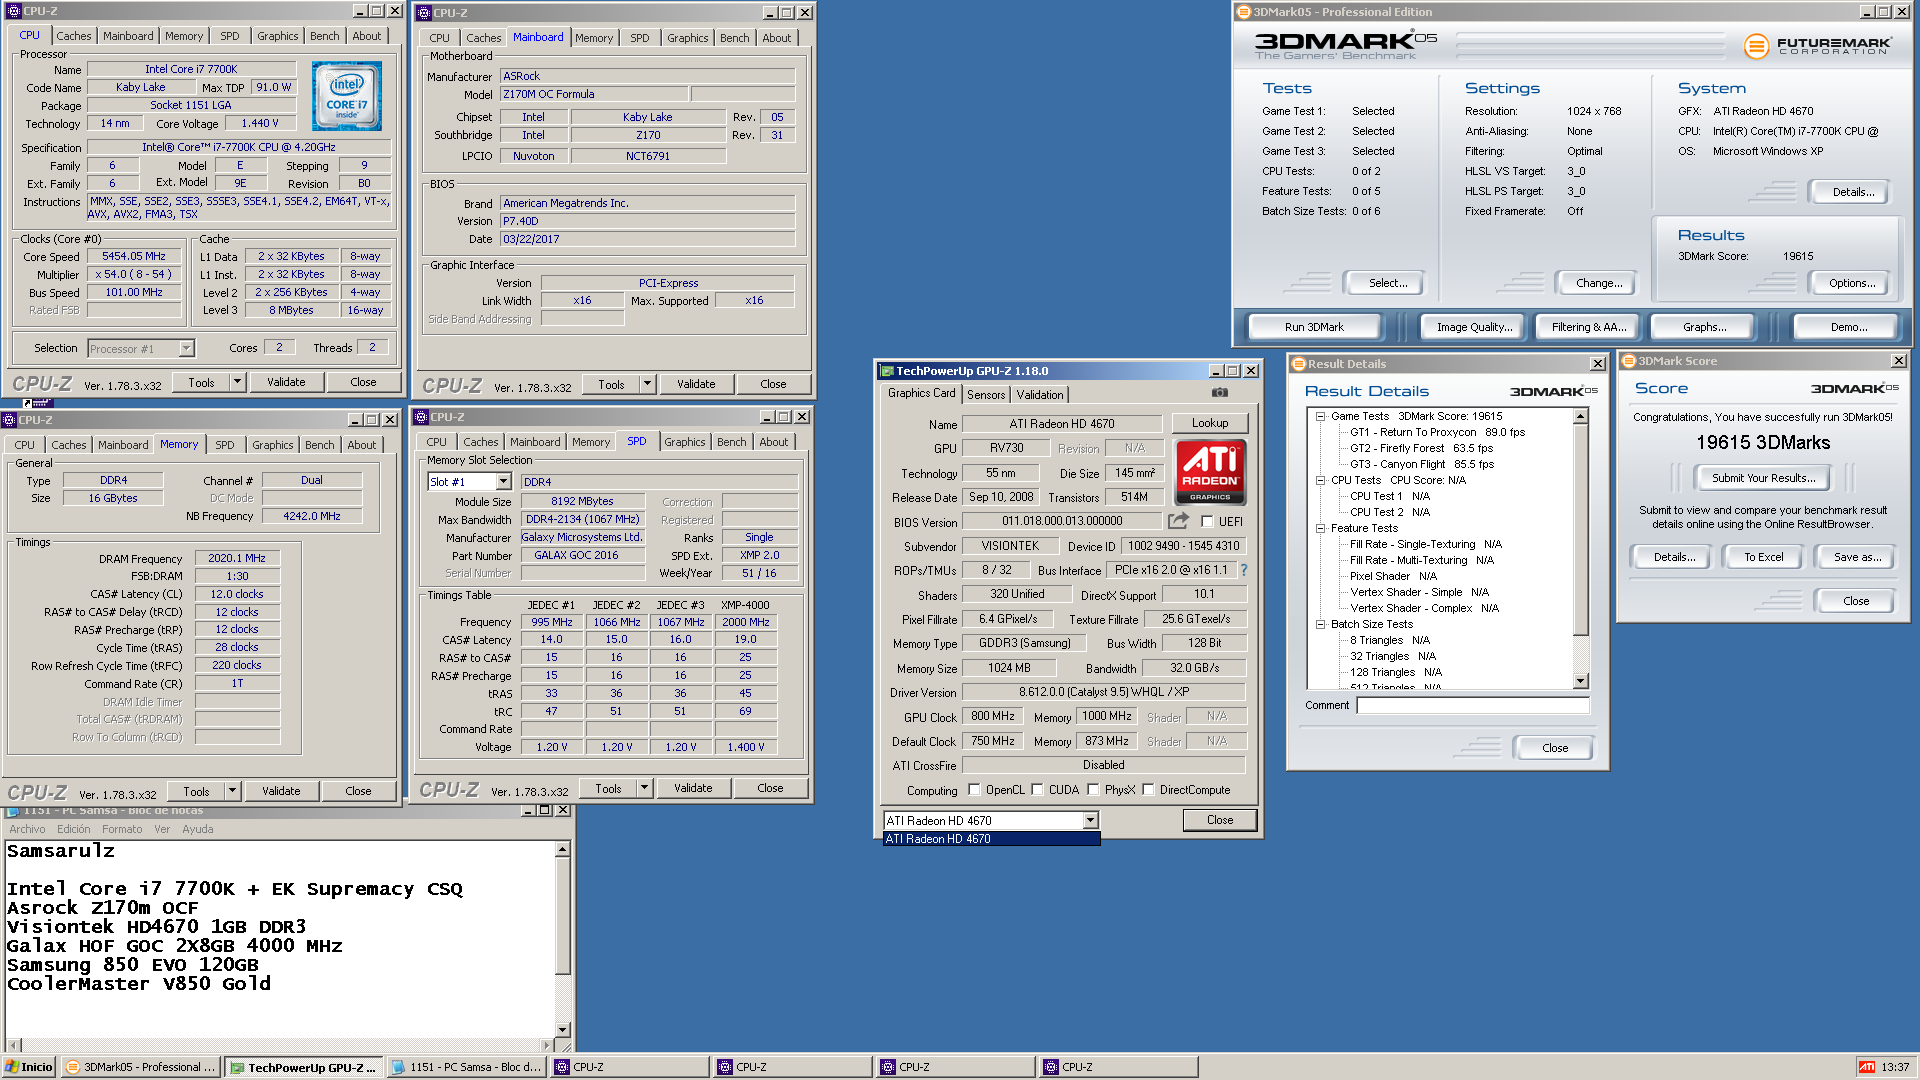
Task: Click the ATI Radeon logo in GPU-Z
Action: point(1210,472)
